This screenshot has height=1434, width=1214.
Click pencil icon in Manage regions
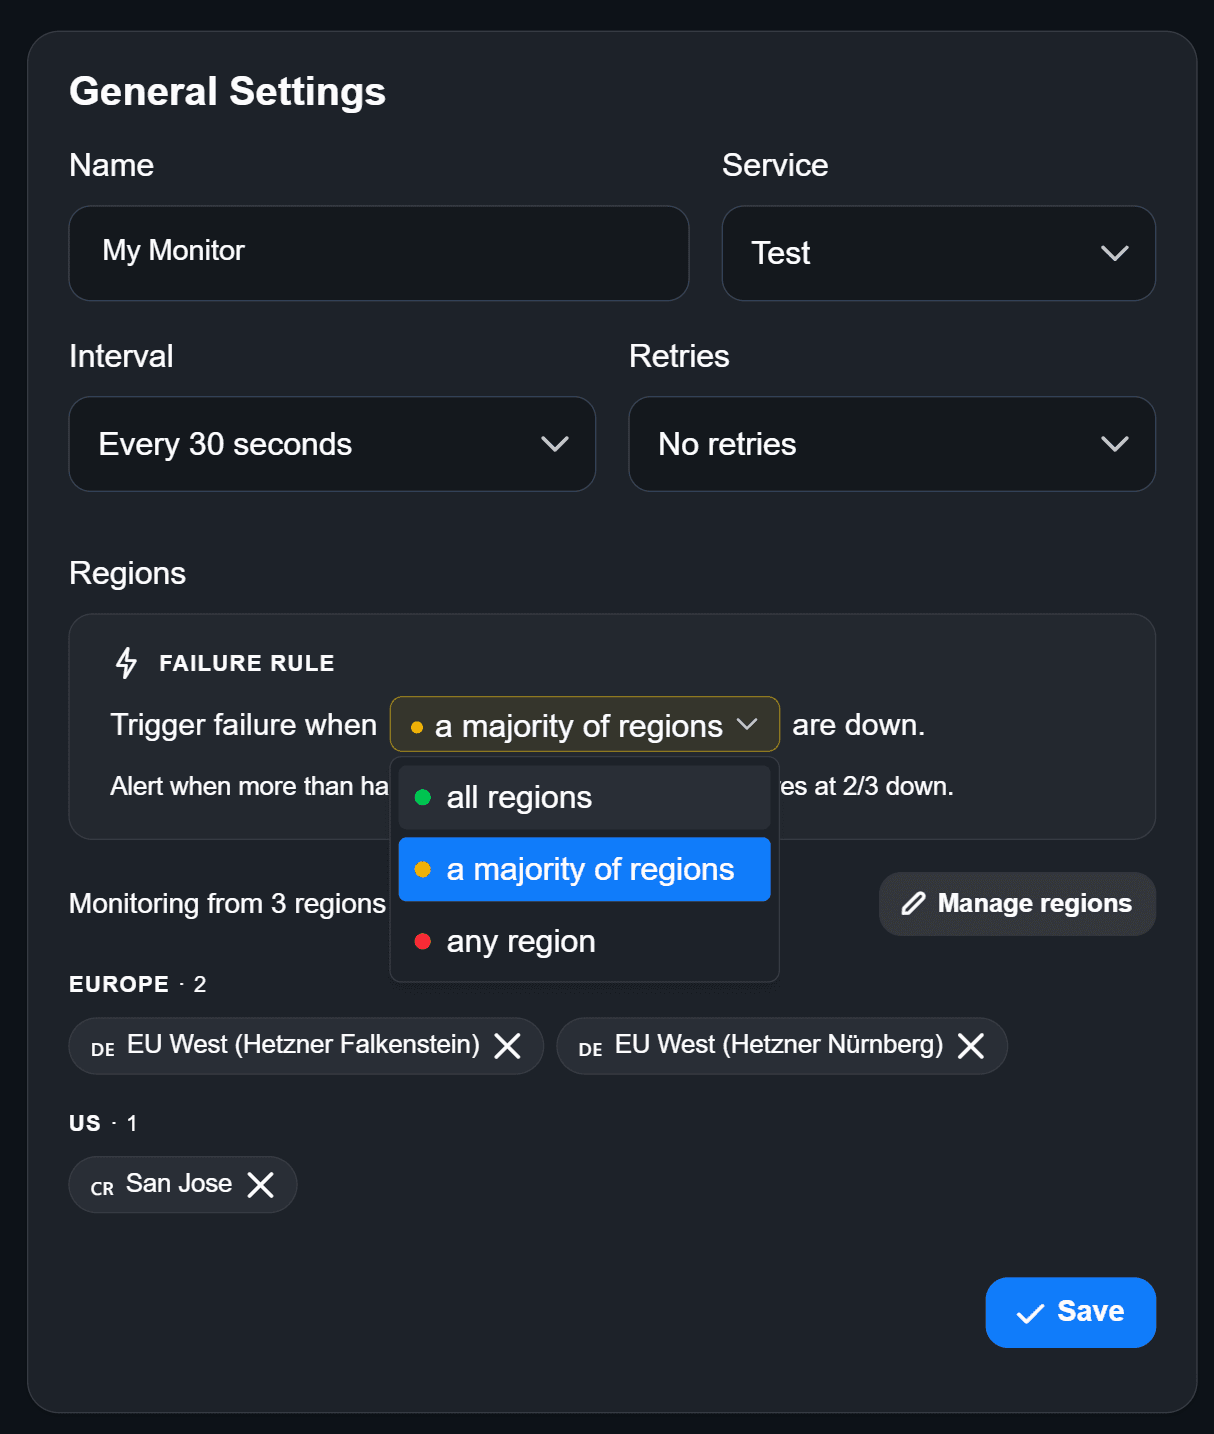pyautogui.click(x=913, y=904)
